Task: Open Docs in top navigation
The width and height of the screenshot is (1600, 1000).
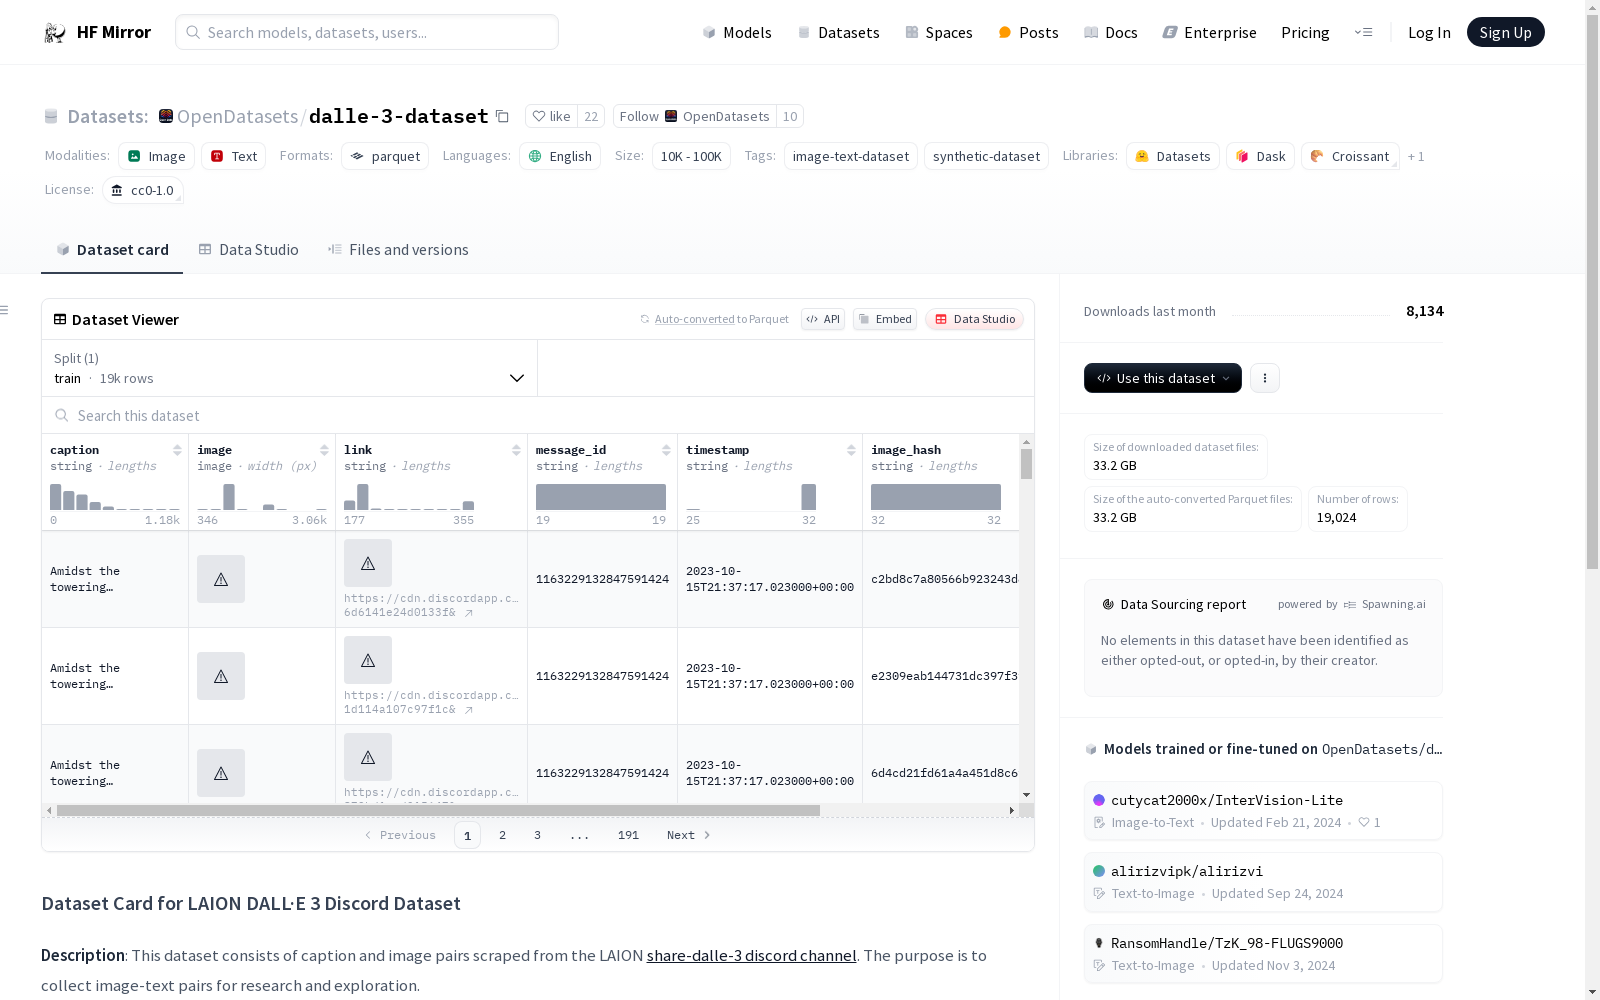Action: (1111, 33)
